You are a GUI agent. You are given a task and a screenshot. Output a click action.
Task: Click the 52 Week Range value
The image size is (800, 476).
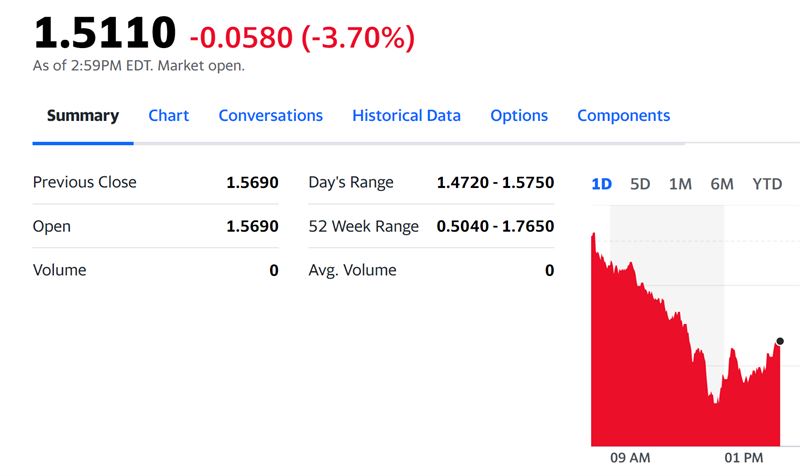click(495, 226)
